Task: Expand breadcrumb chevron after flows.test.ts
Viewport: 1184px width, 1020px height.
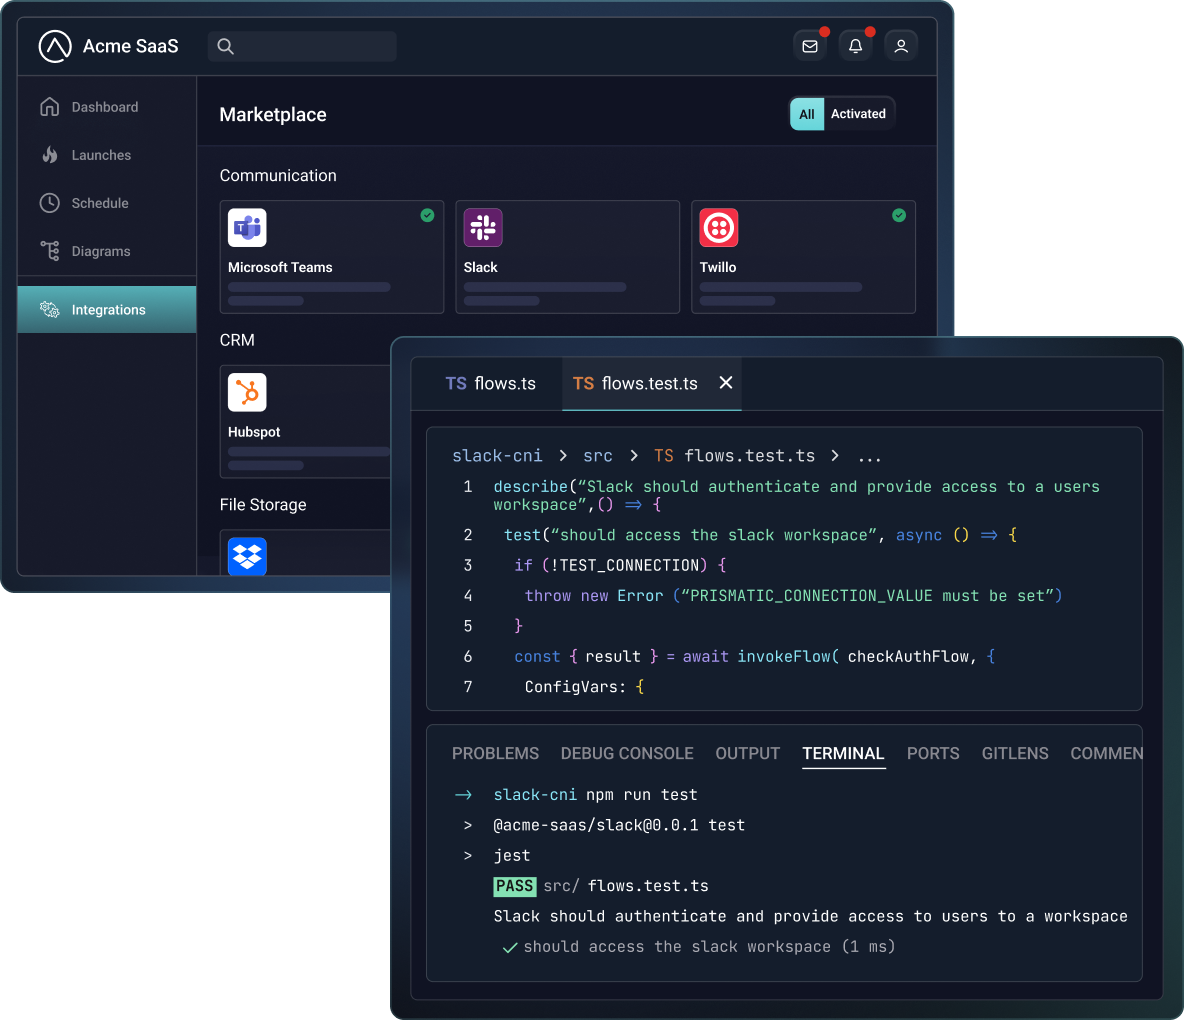Action: [834, 455]
